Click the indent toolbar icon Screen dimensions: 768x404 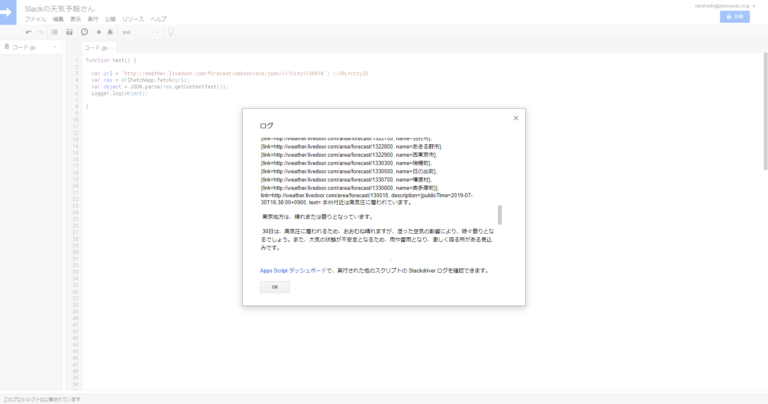(x=53, y=32)
